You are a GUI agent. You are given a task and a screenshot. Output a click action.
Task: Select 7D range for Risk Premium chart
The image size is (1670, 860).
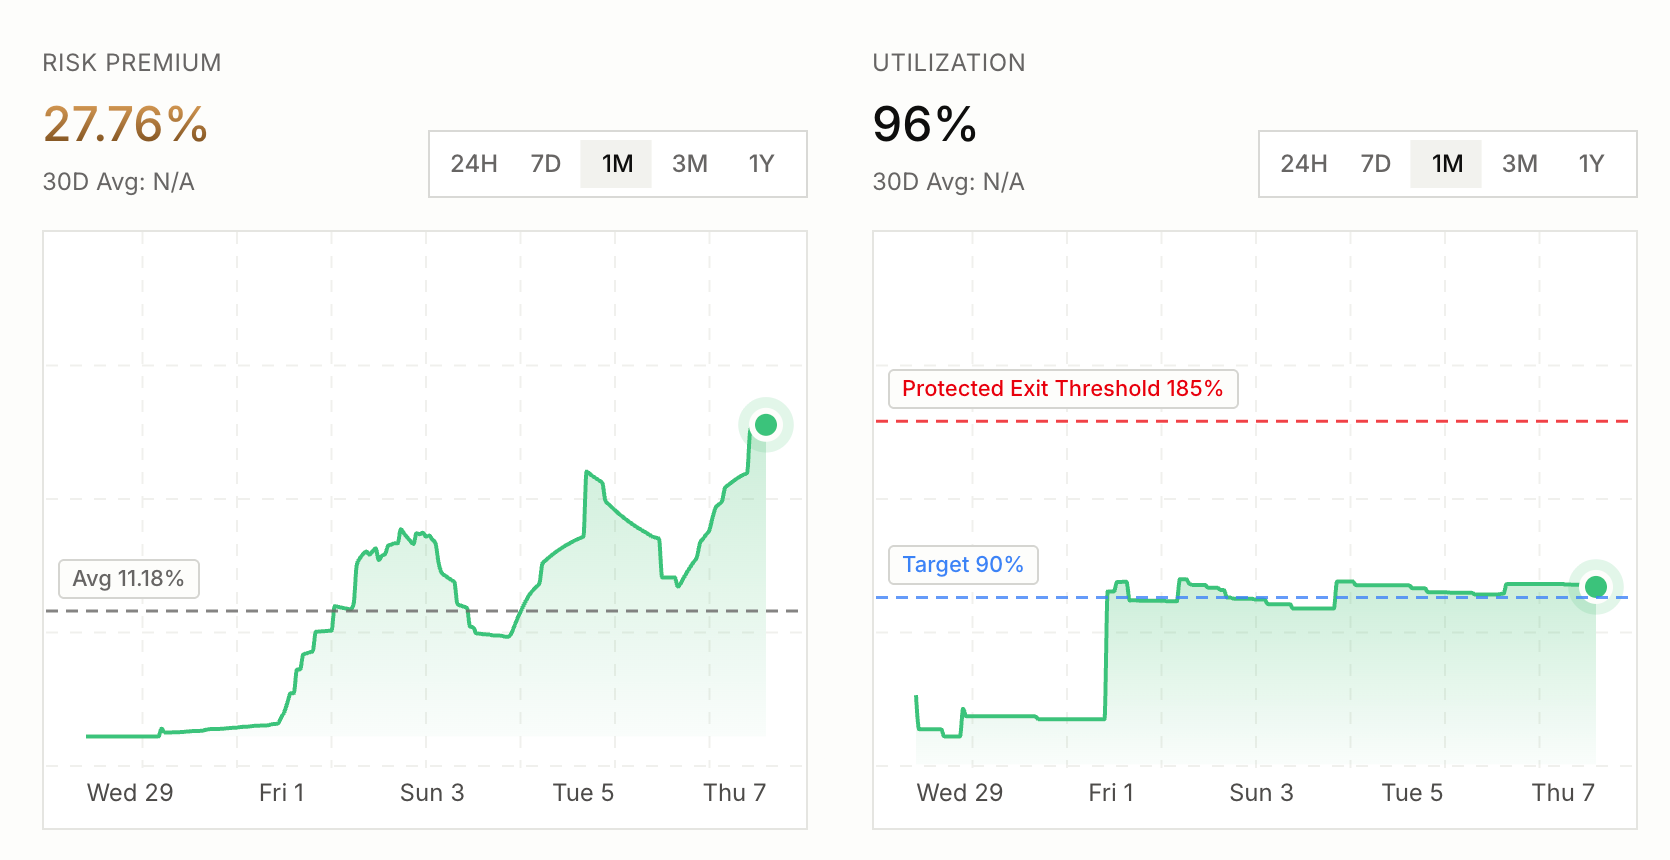click(546, 164)
